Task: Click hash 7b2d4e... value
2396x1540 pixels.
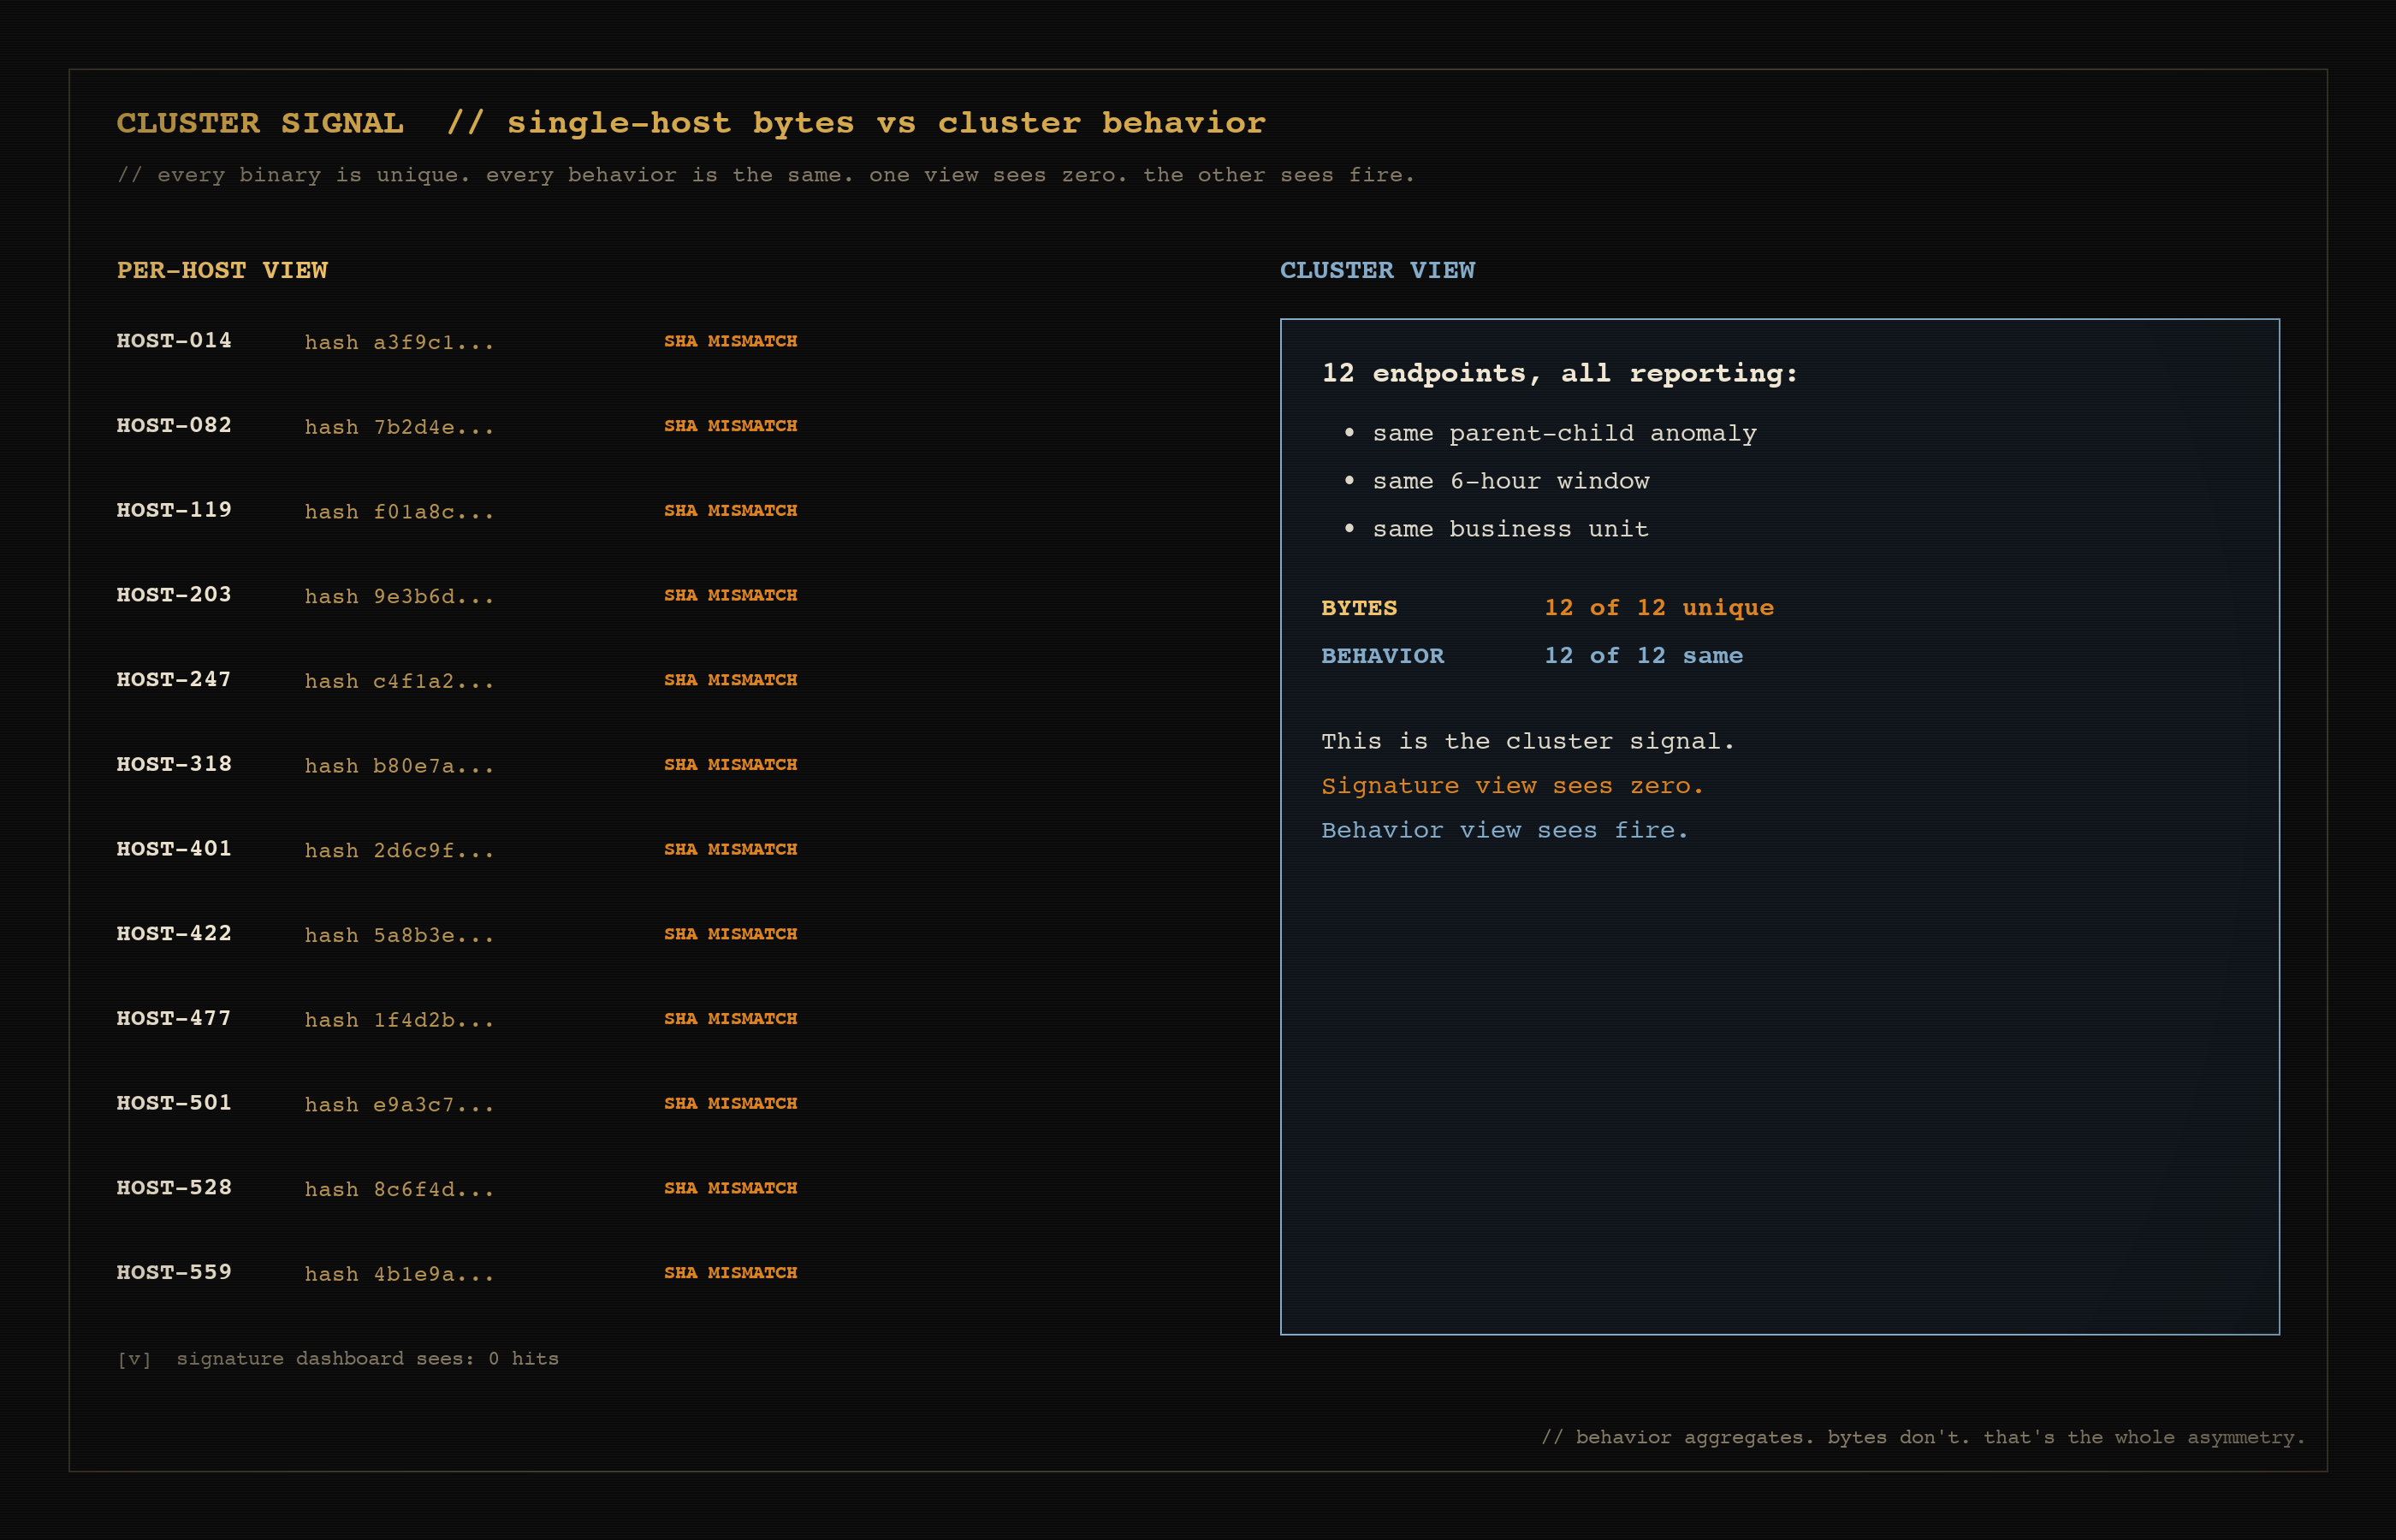Action: [399, 427]
